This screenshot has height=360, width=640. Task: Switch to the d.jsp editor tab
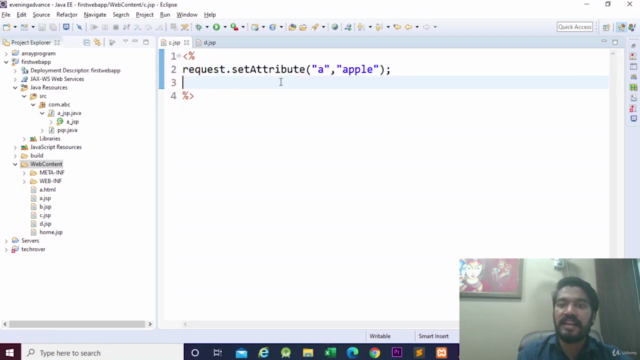click(206, 42)
